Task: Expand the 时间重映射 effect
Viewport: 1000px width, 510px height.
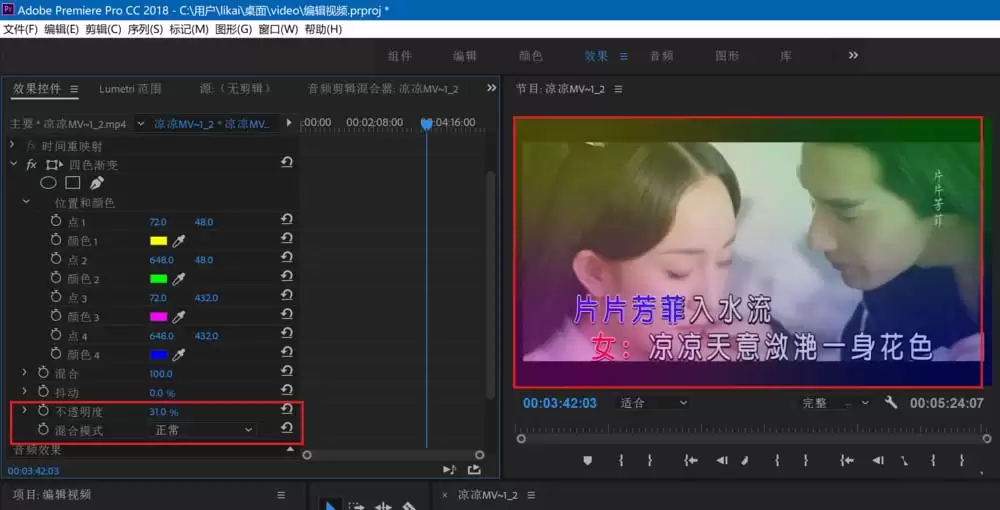Action: pyautogui.click(x=12, y=145)
